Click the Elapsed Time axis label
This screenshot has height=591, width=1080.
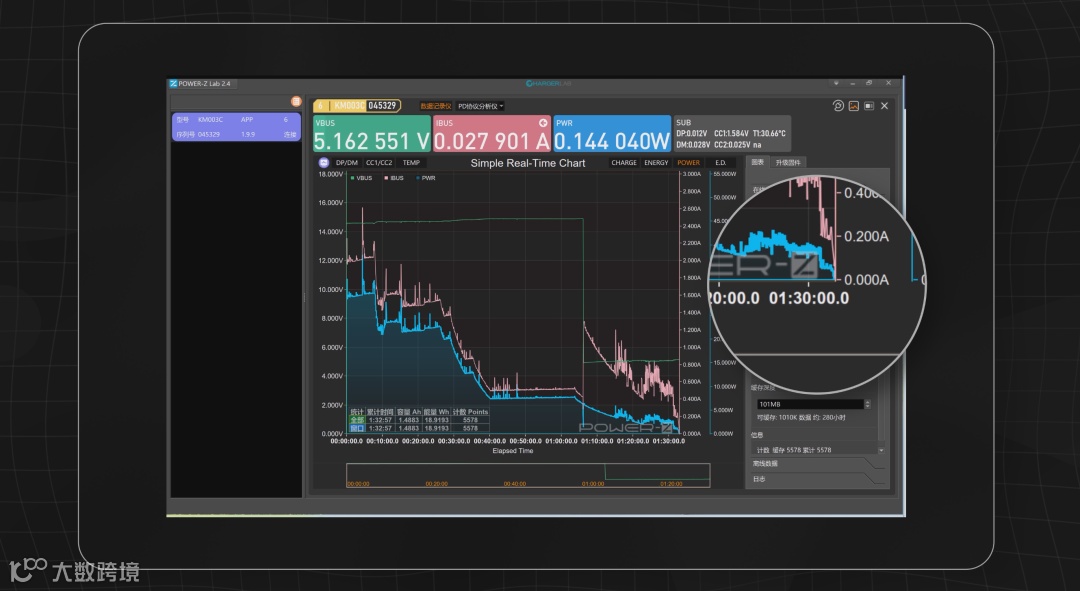tap(512, 450)
